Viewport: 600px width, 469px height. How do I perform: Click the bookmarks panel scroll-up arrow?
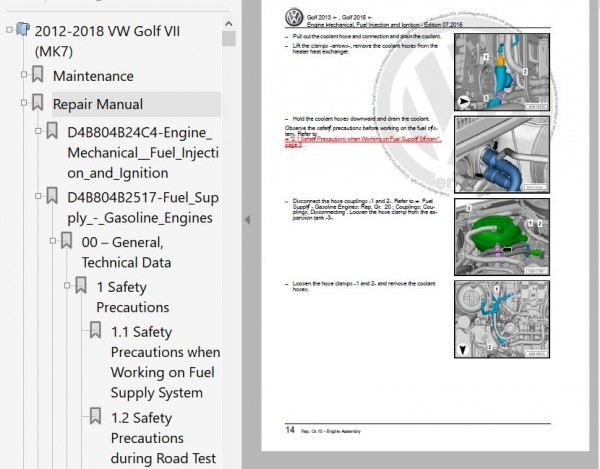[x=229, y=24]
